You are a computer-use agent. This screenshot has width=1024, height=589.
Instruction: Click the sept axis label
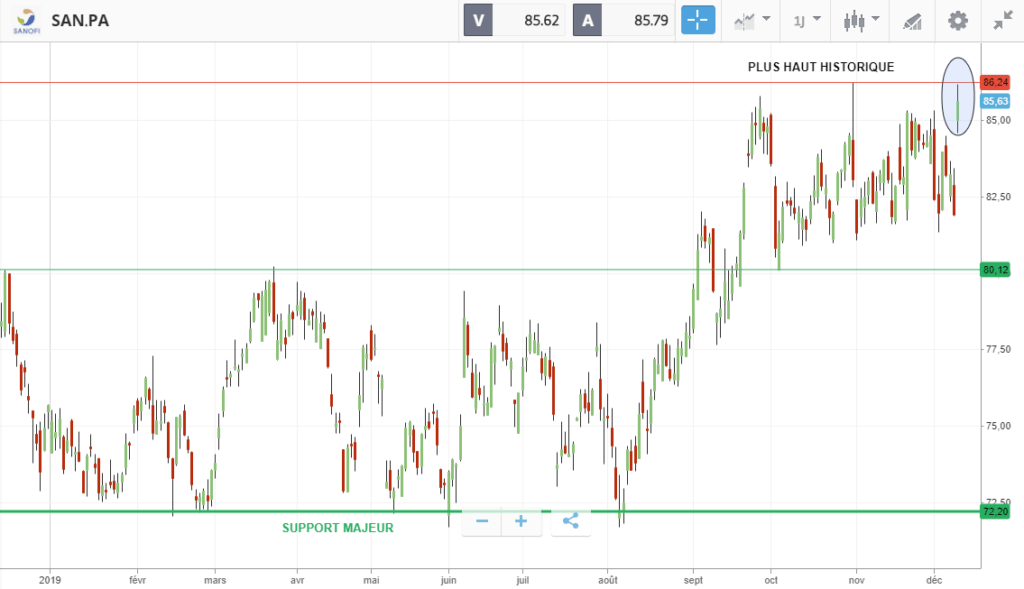[694, 580]
